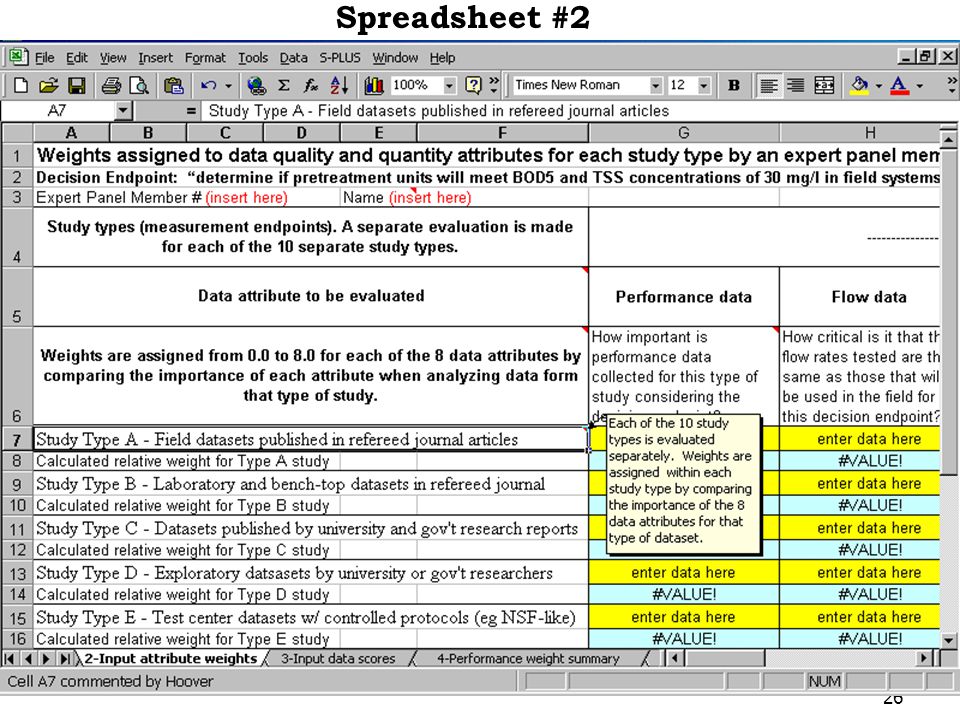
Task: Open the Help menu
Action: pos(442,58)
